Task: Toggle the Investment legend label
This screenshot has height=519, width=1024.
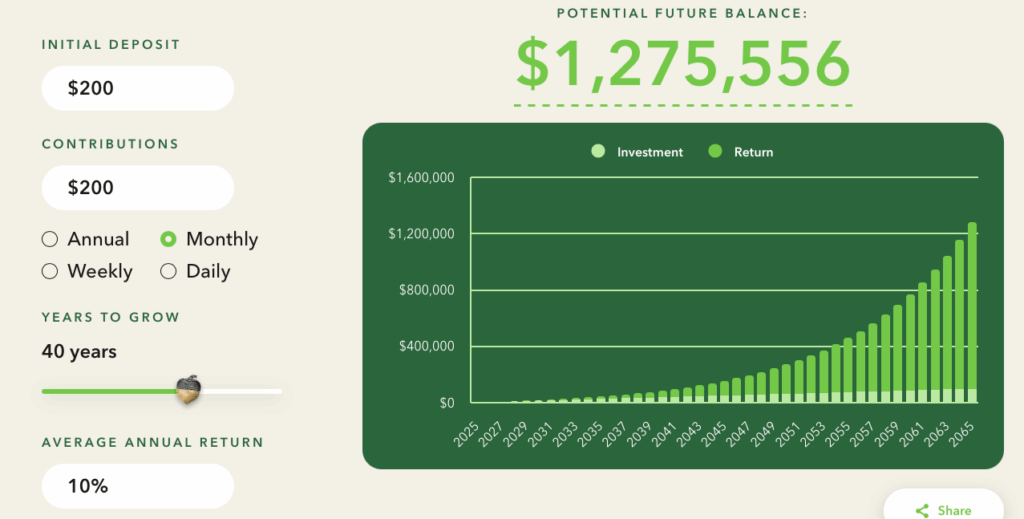Action: tap(650, 152)
